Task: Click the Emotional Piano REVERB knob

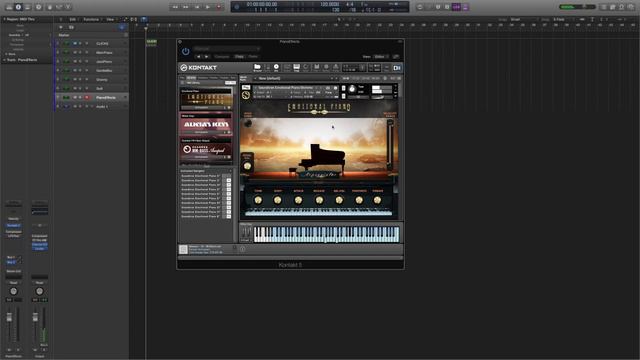Action: [378, 200]
